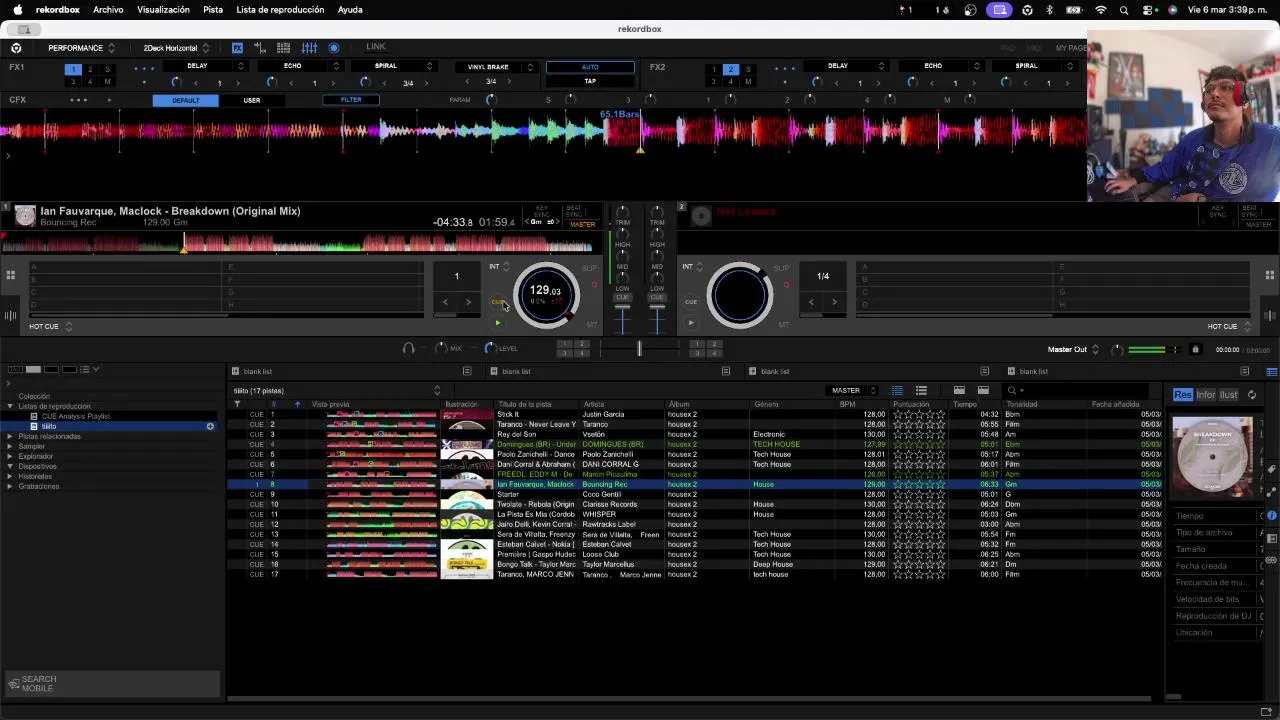Toggle the FX panel icon

(237, 48)
